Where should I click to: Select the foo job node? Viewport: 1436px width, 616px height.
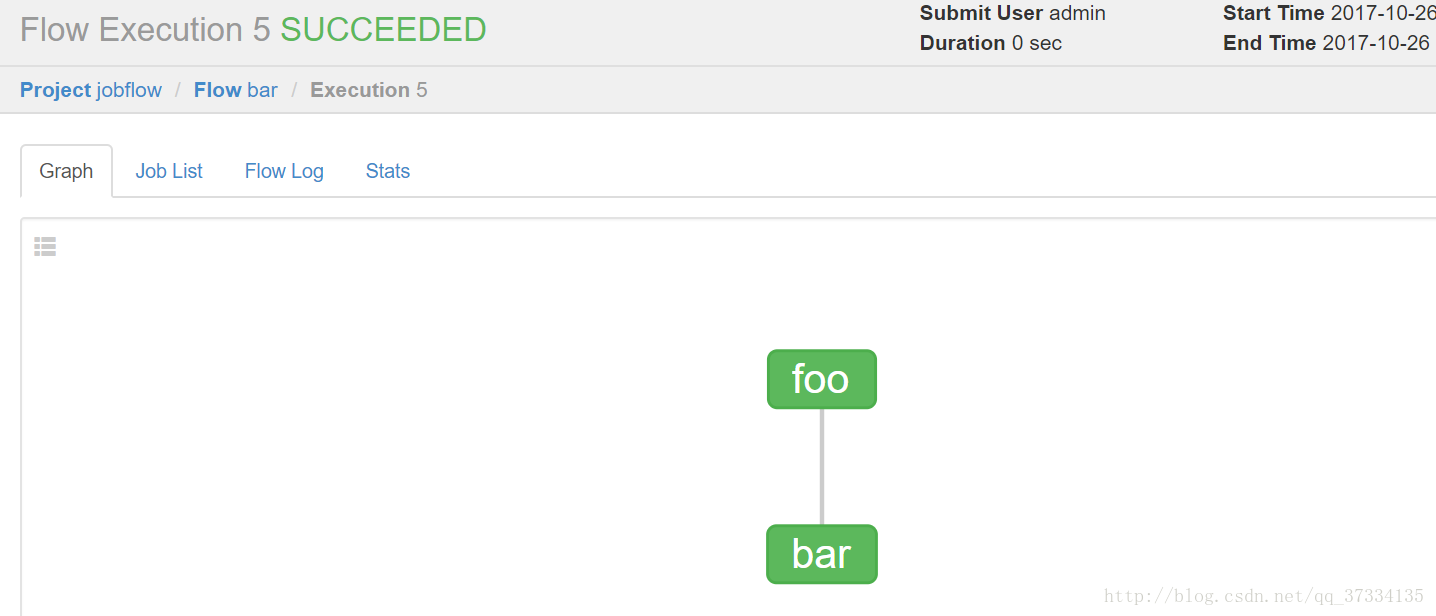(x=821, y=379)
